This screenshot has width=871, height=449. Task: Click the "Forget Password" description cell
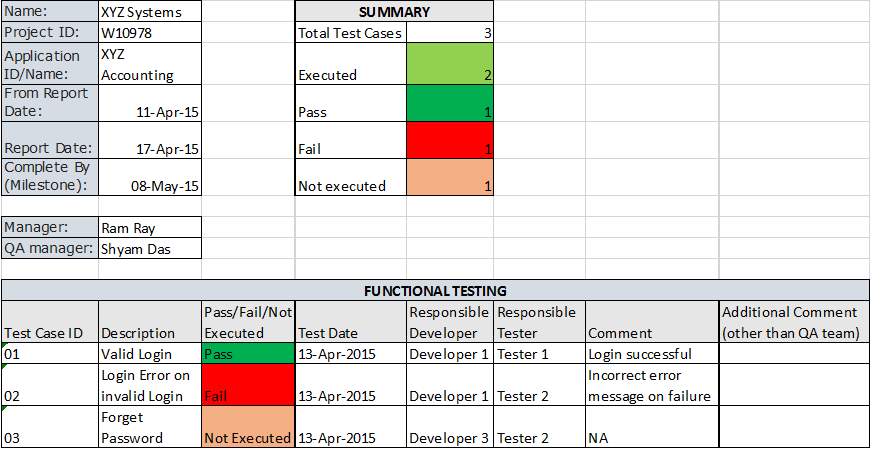(150, 427)
